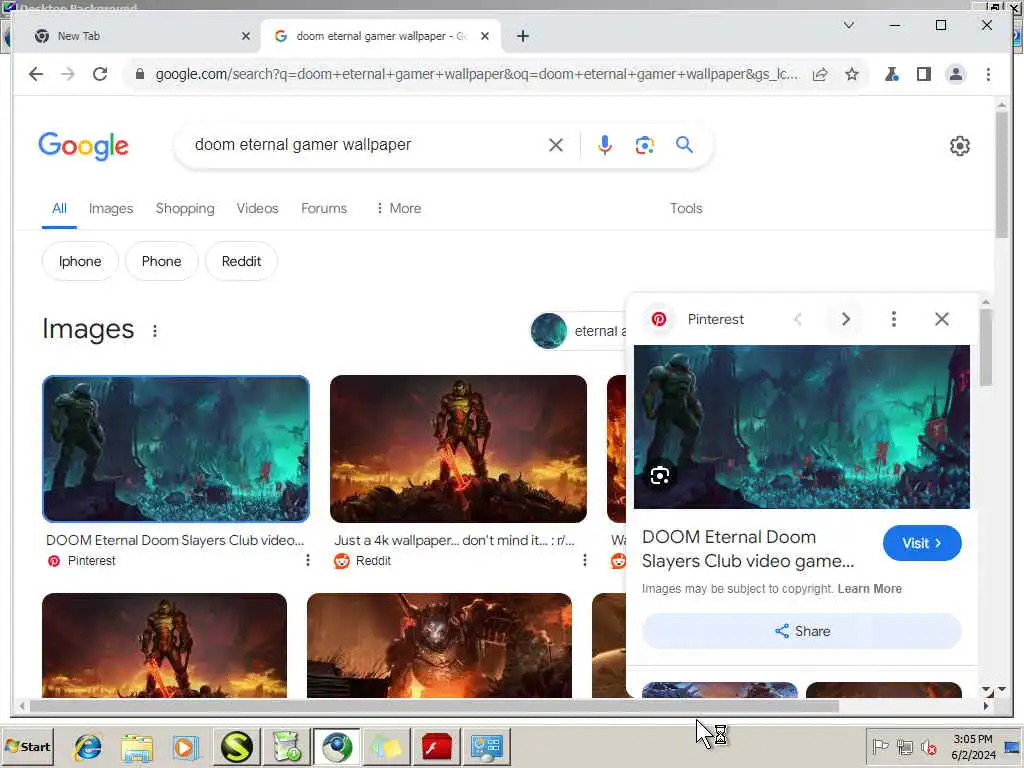Screen dimensions: 1024x768
Task: Click volume icon in system tray
Action: point(928,746)
